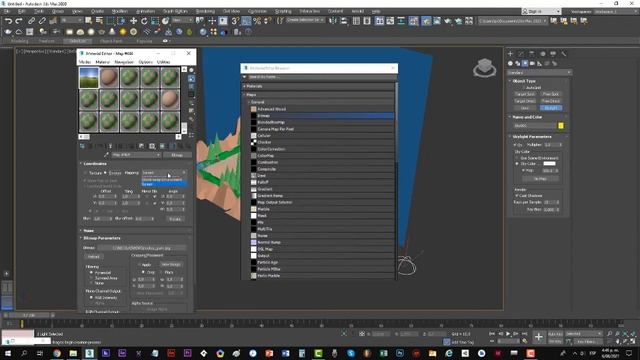Viewport: 640px width, 360px height.
Task: Open the Utilities wrench tab in Command Panel
Action: pyautogui.click(x=564, y=54)
